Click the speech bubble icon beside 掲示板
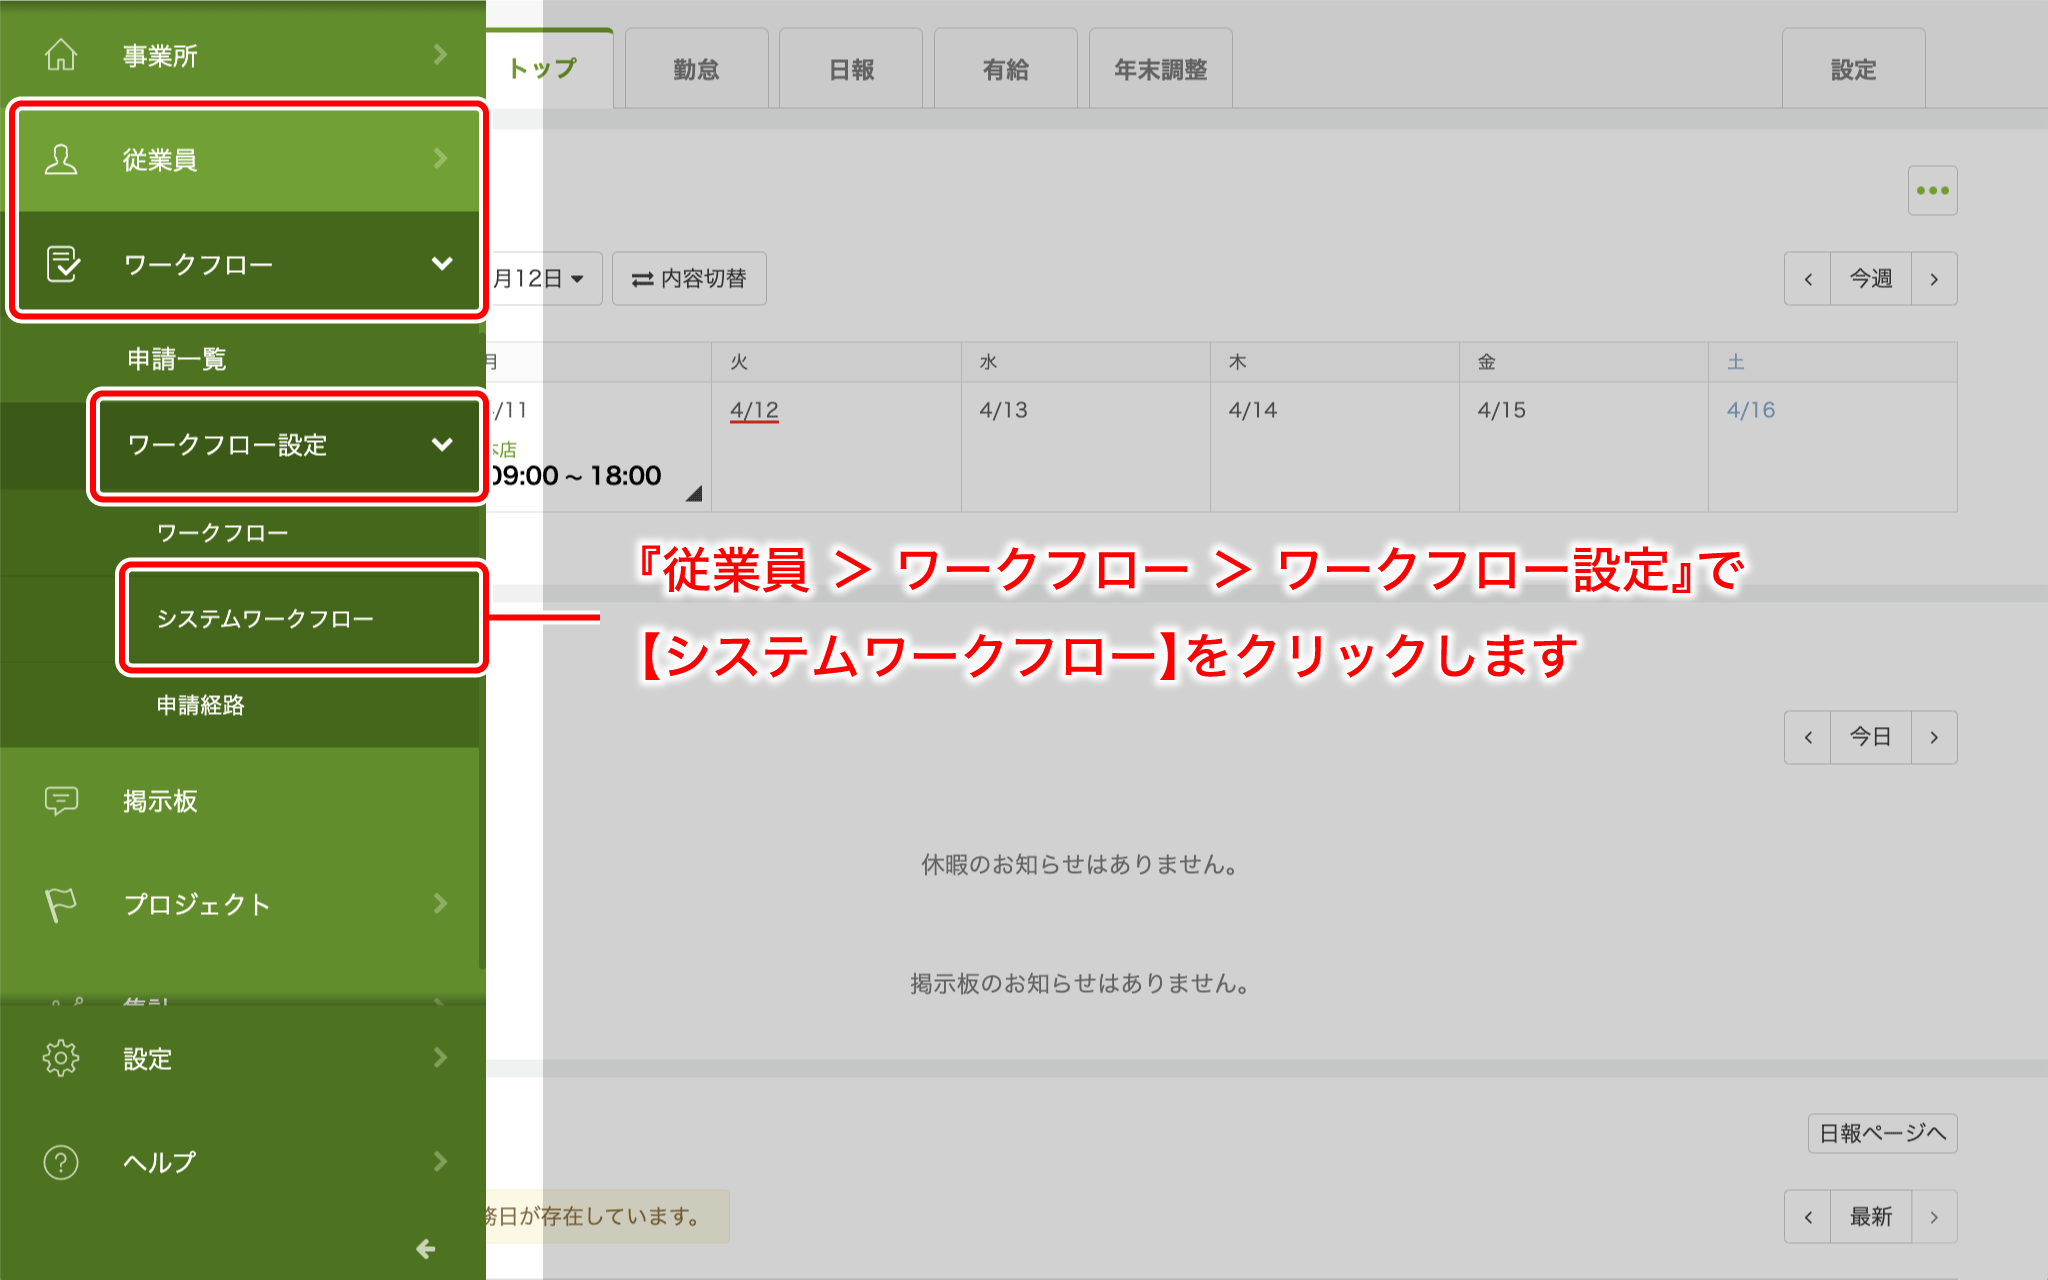Image resolution: width=2048 pixels, height=1280 pixels. [61, 801]
